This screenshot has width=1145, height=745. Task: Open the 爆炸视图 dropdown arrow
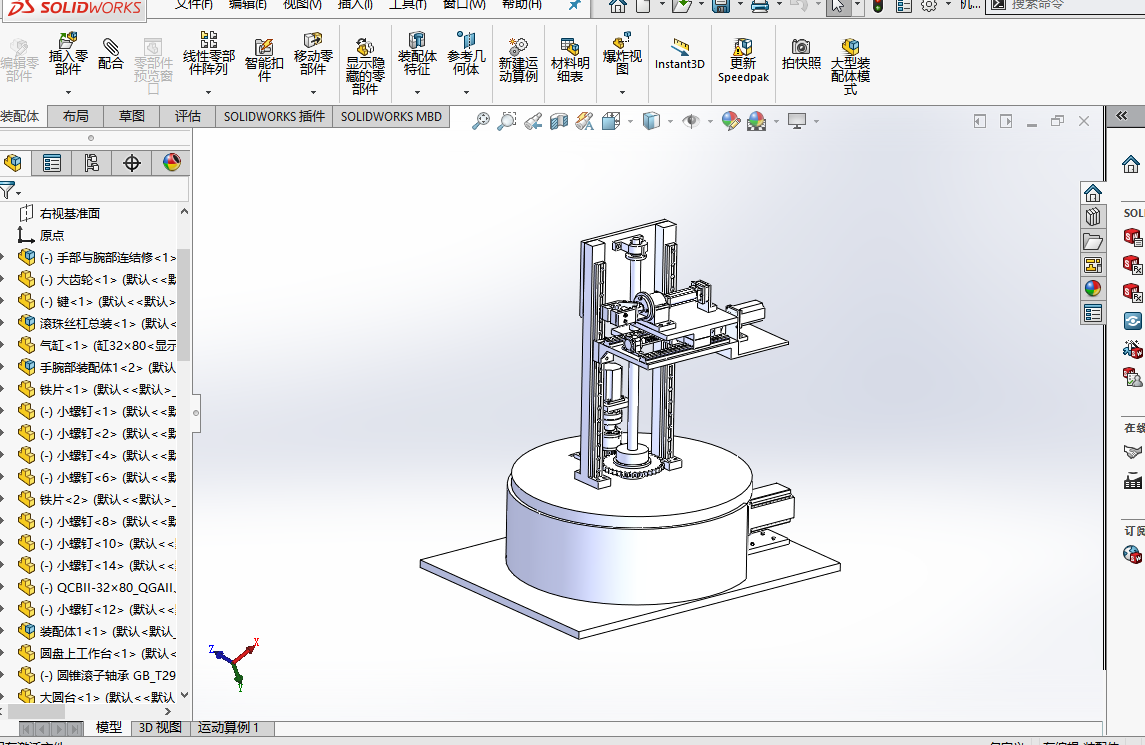(x=622, y=93)
